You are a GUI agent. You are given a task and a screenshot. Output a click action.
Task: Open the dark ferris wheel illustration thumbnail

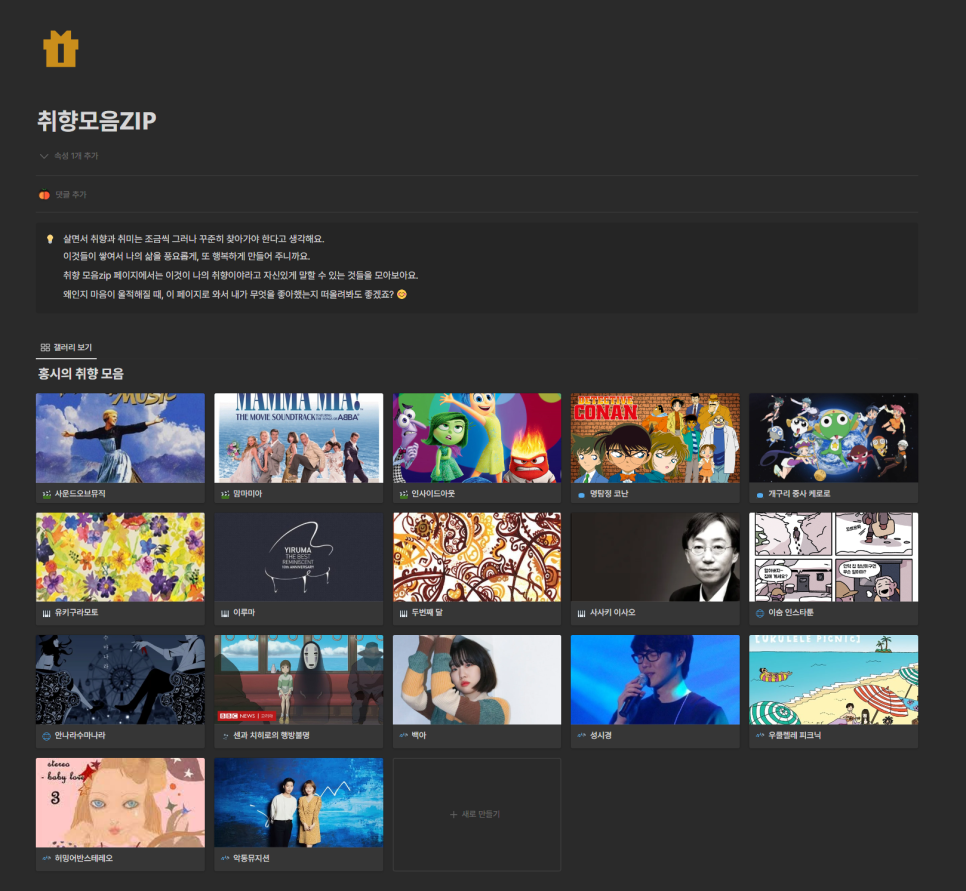coord(120,680)
